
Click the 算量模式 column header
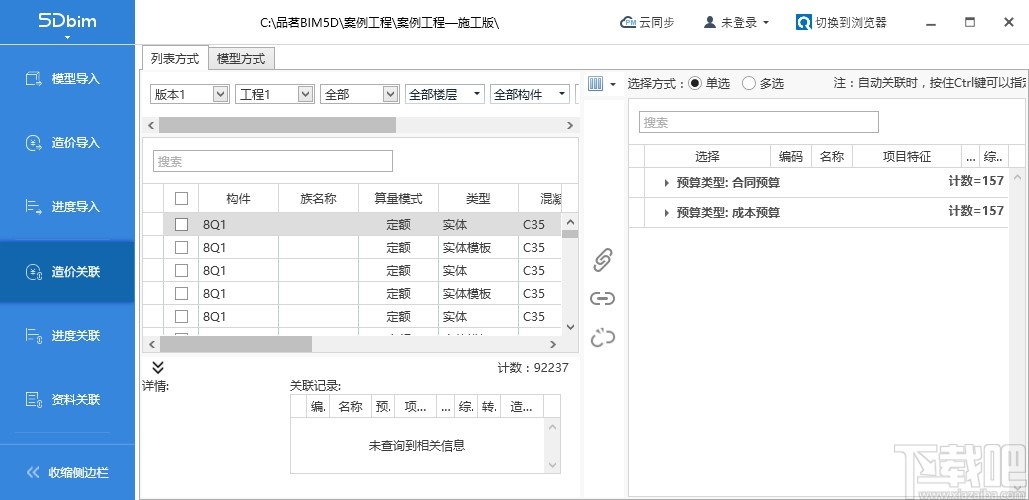click(398, 198)
